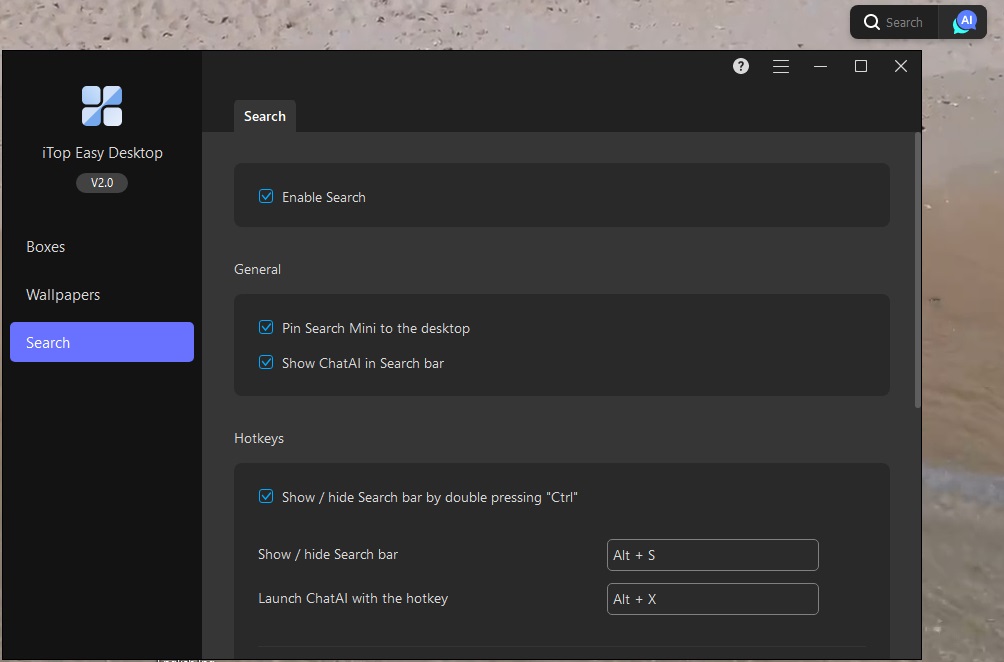Switch to the Search tab
1004x662 pixels.
[x=264, y=116]
